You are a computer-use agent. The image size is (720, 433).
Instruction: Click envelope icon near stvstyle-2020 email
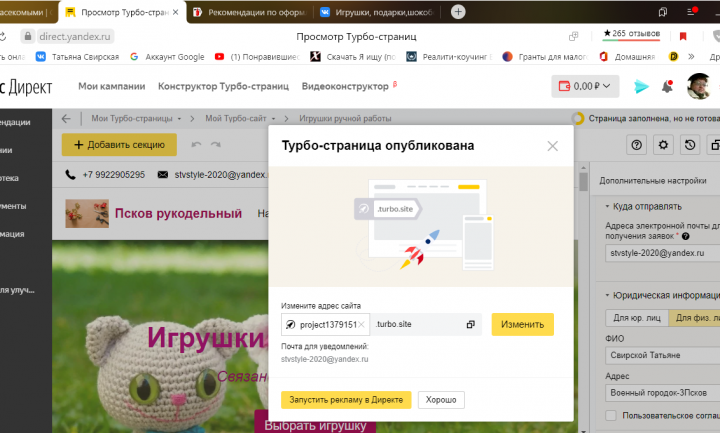coord(163,174)
